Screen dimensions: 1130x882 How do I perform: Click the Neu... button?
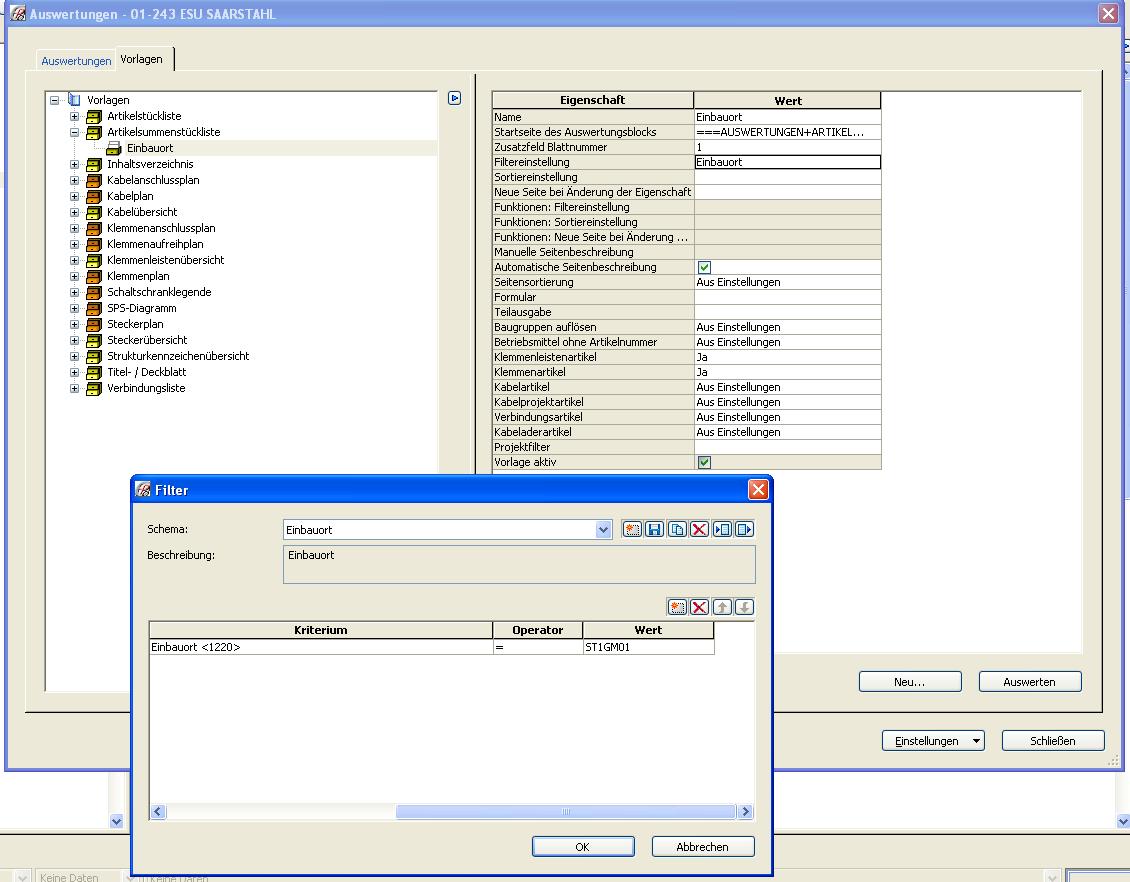click(x=909, y=682)
